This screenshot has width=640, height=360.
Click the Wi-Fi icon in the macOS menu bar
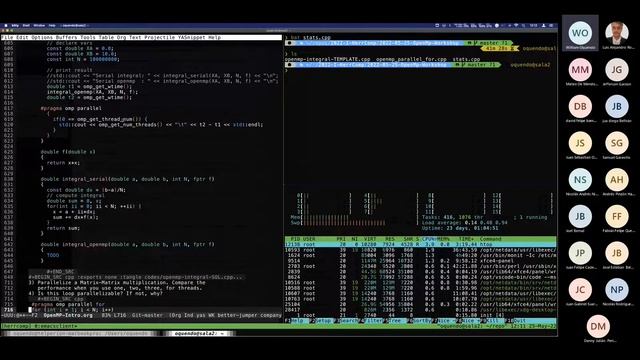pos(516,25)
